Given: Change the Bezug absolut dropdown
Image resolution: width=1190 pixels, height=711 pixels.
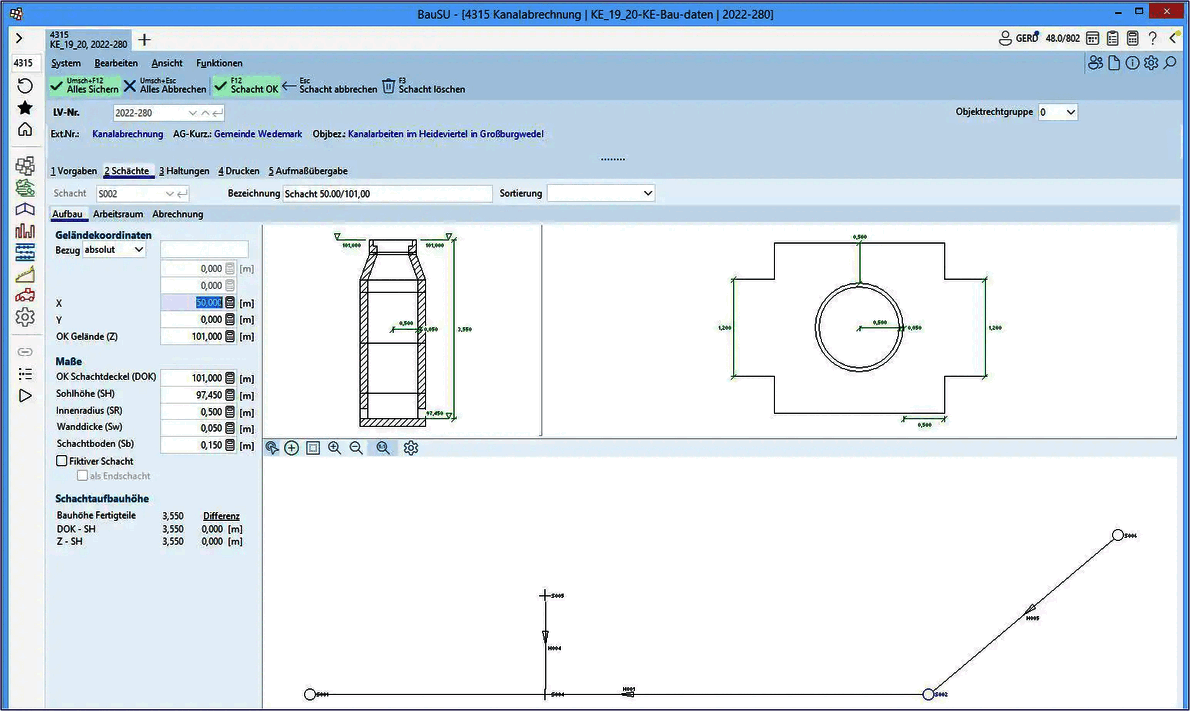Looking at the screenshot, I should point(114,250).
